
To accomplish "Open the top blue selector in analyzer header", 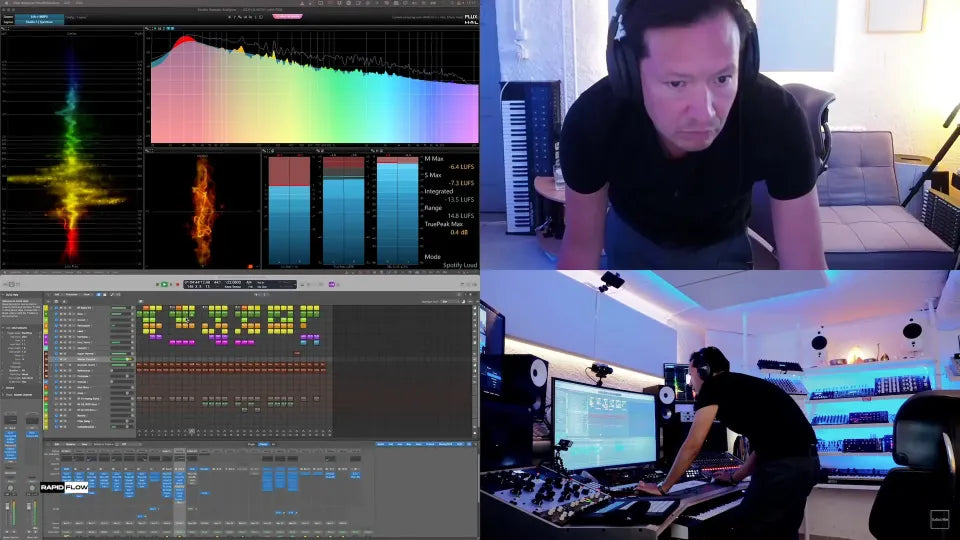I will coord(38,16).
